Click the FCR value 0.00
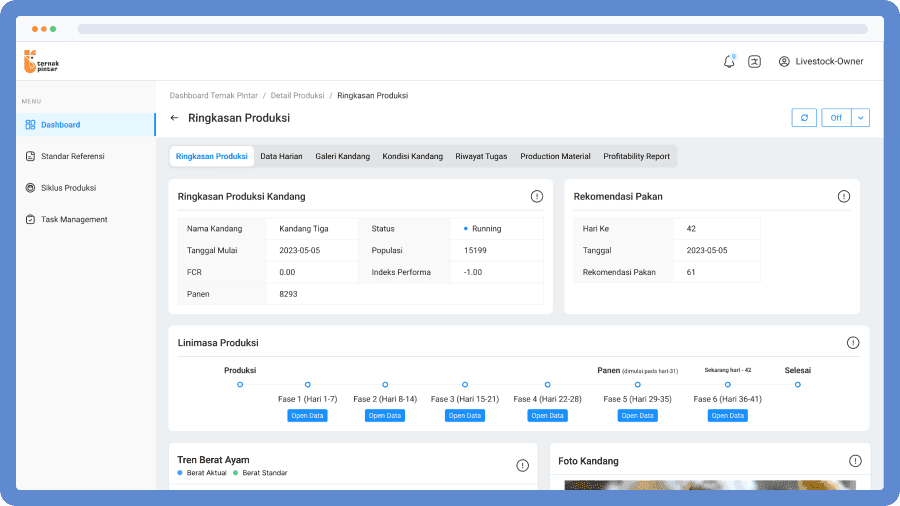 click(287, 272)
